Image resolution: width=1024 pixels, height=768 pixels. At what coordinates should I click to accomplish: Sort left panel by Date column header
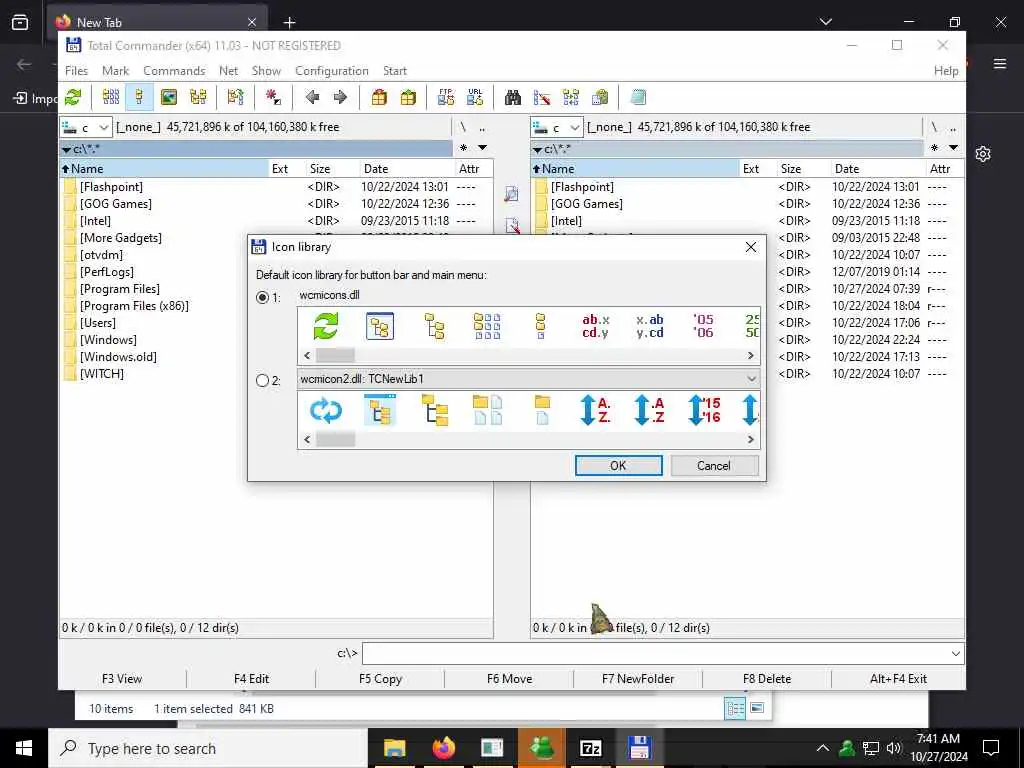[x=406, y=168]
